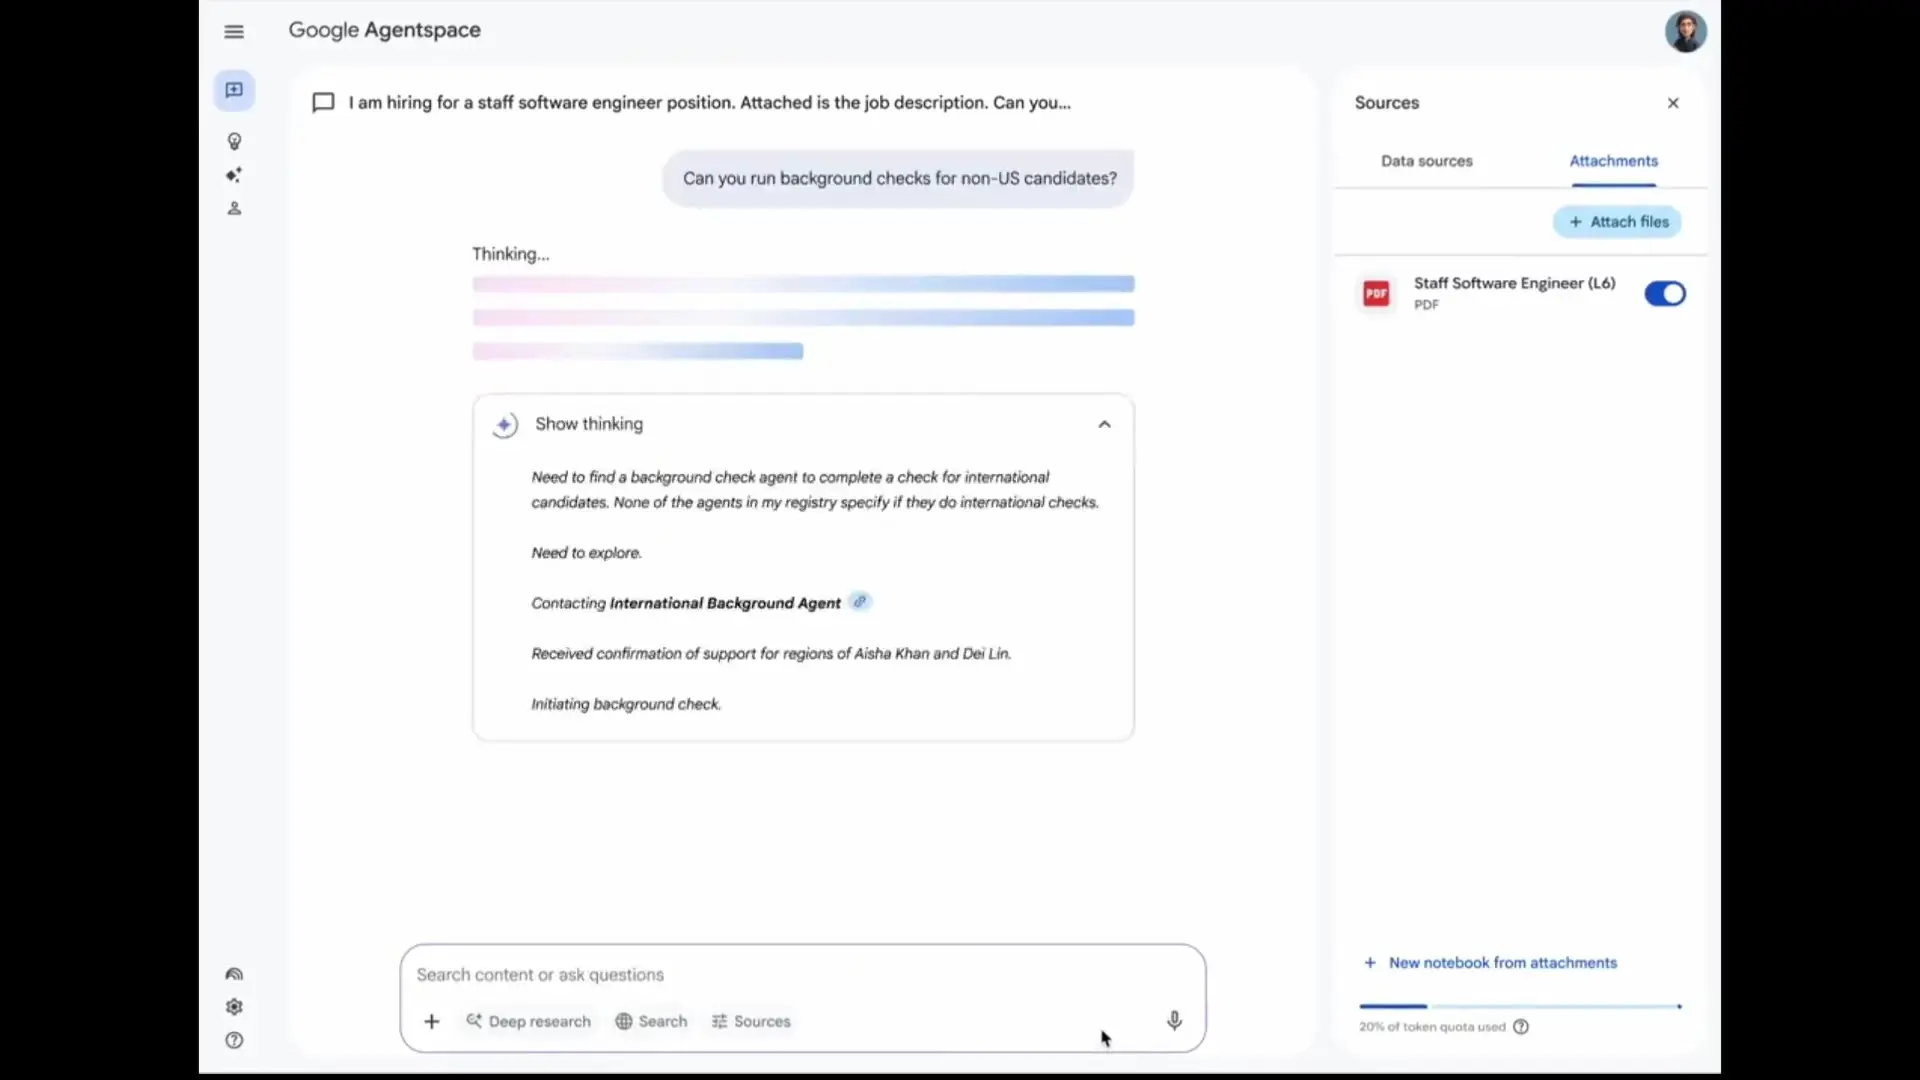Click the token quota progress bar
Viewport: 1920px width, 1080px height.
coord(1520,1006)
